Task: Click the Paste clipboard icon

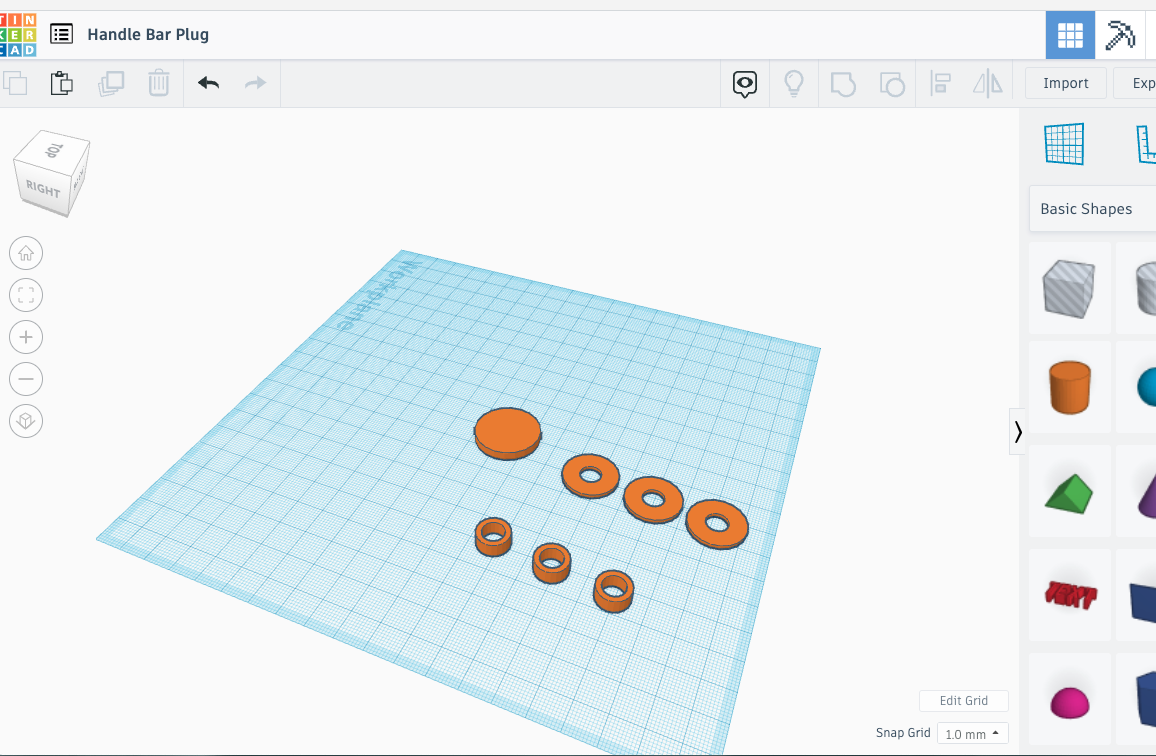Action: tap(62, 83)
